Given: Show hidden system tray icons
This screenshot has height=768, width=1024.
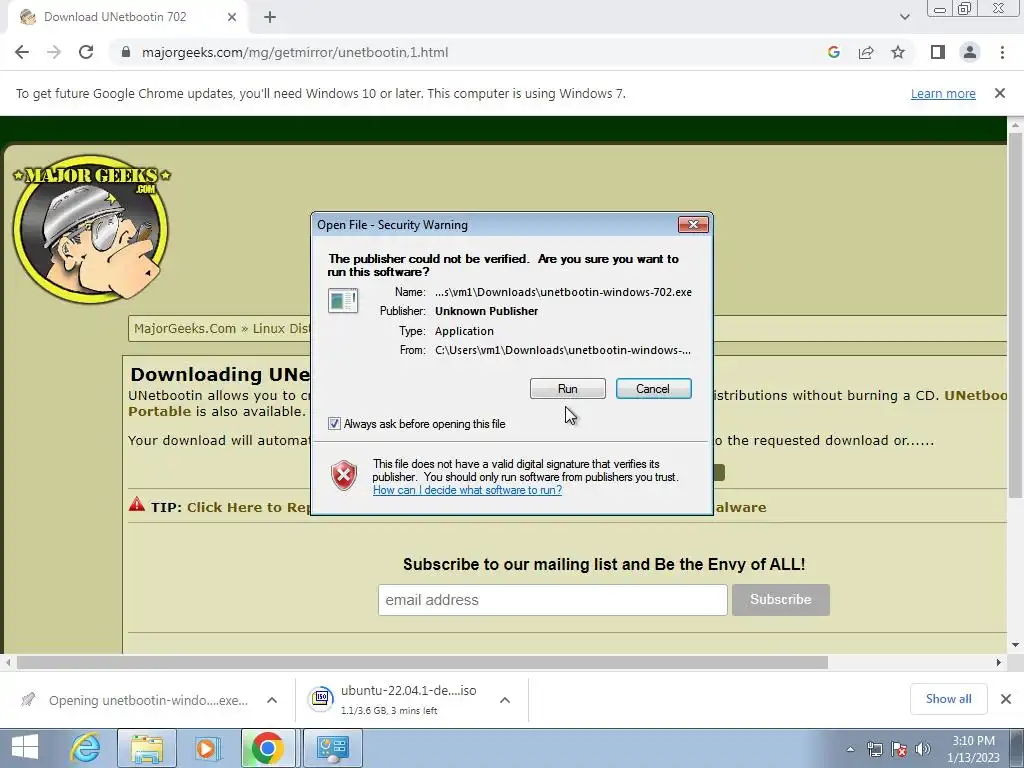Looking at the screenshot, I should pos(850,749).
